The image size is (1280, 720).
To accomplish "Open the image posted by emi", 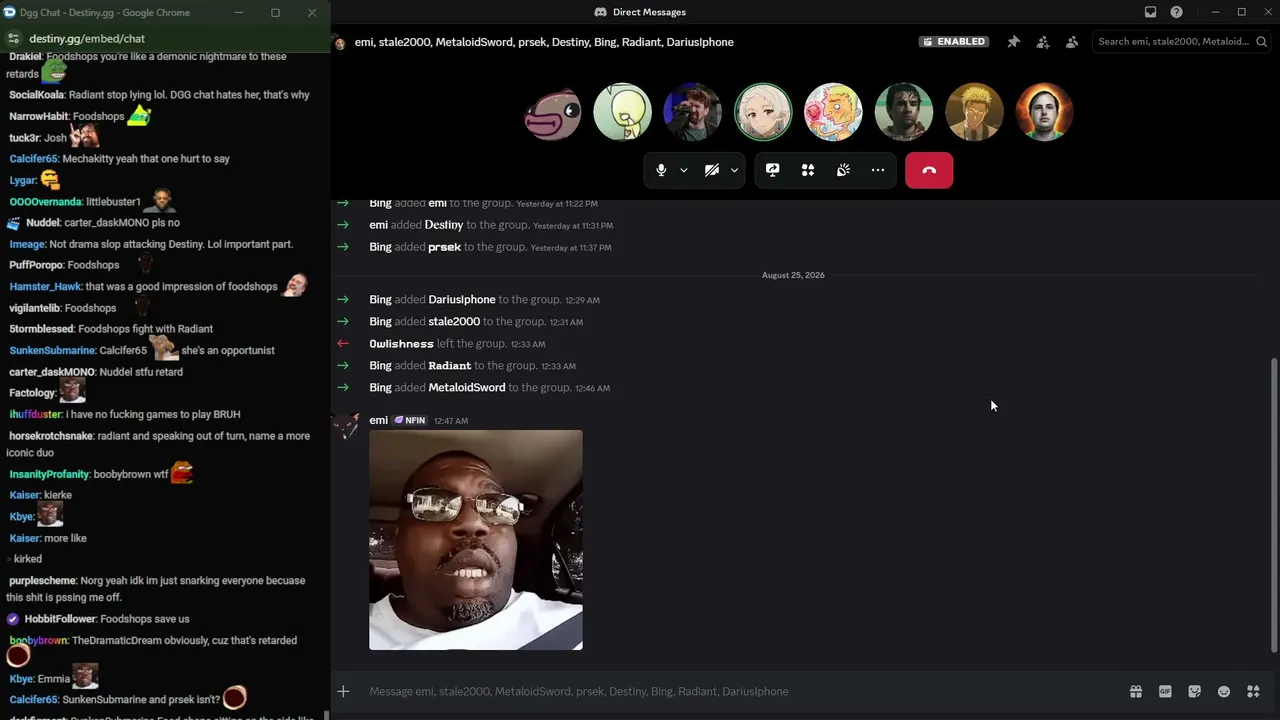I will pyautogui.click(x=476, y=540).
